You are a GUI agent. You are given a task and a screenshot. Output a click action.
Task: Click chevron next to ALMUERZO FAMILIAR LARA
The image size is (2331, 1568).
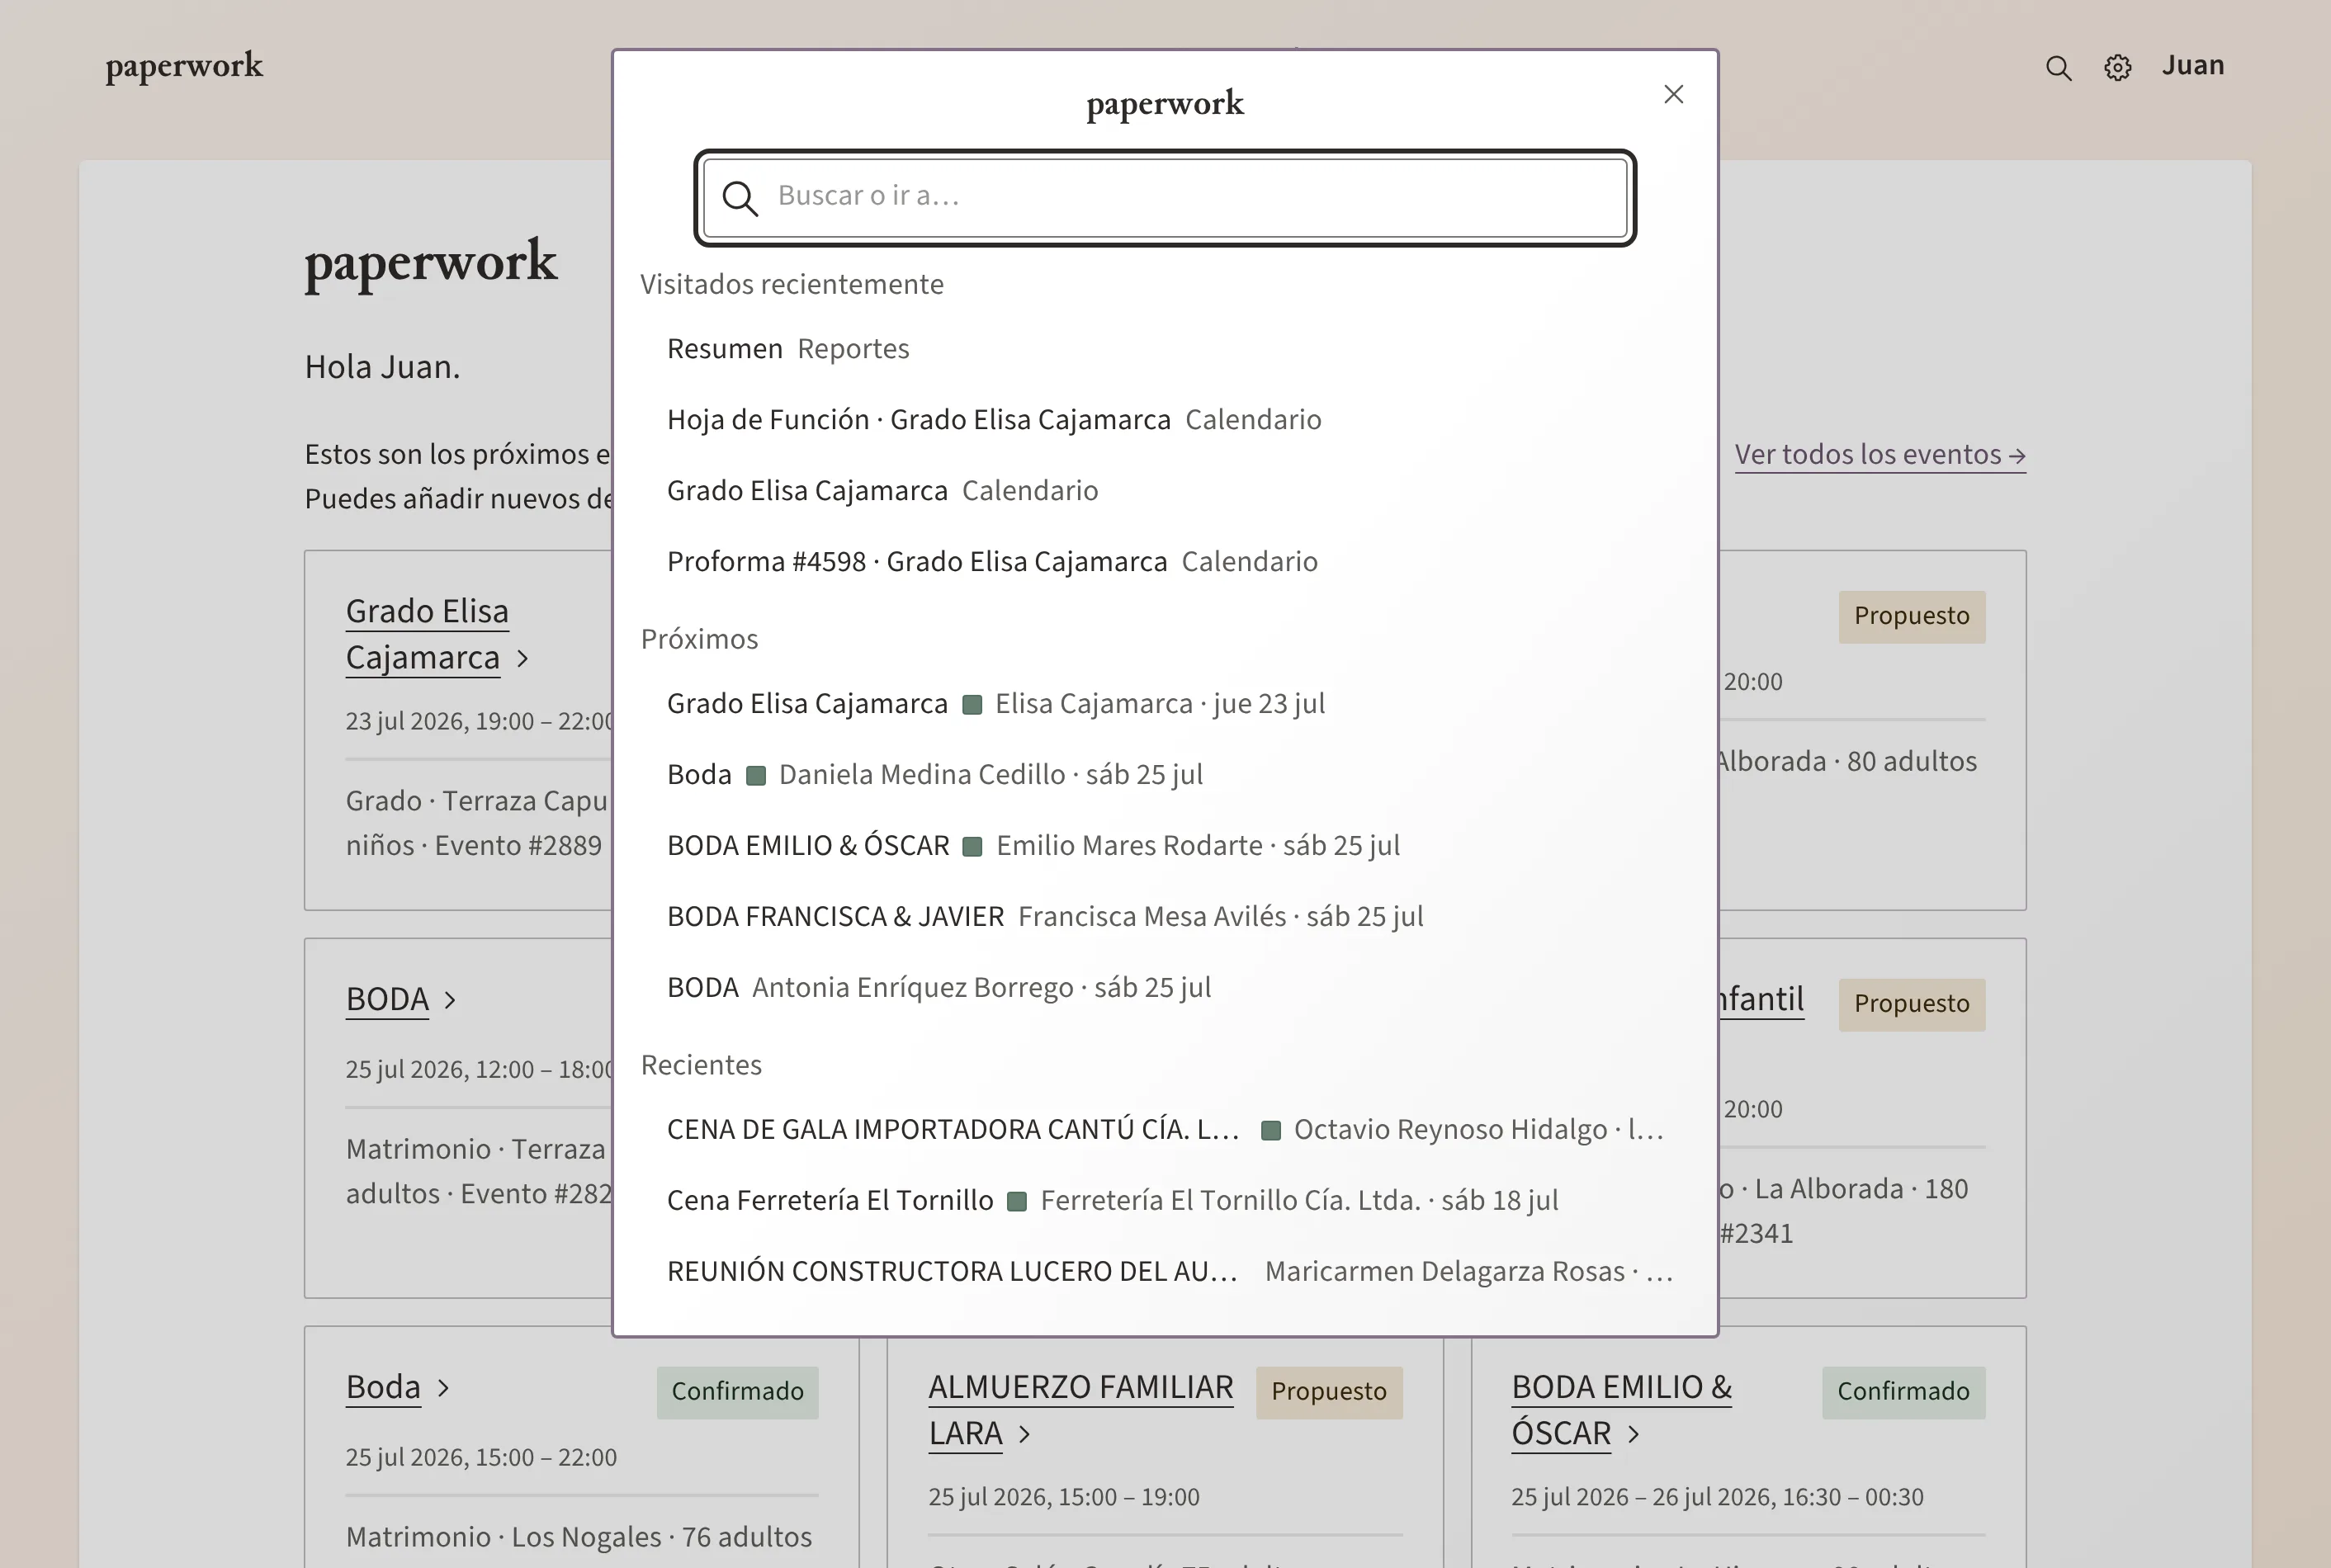pyautogui.click(x=1024, y=1435)
